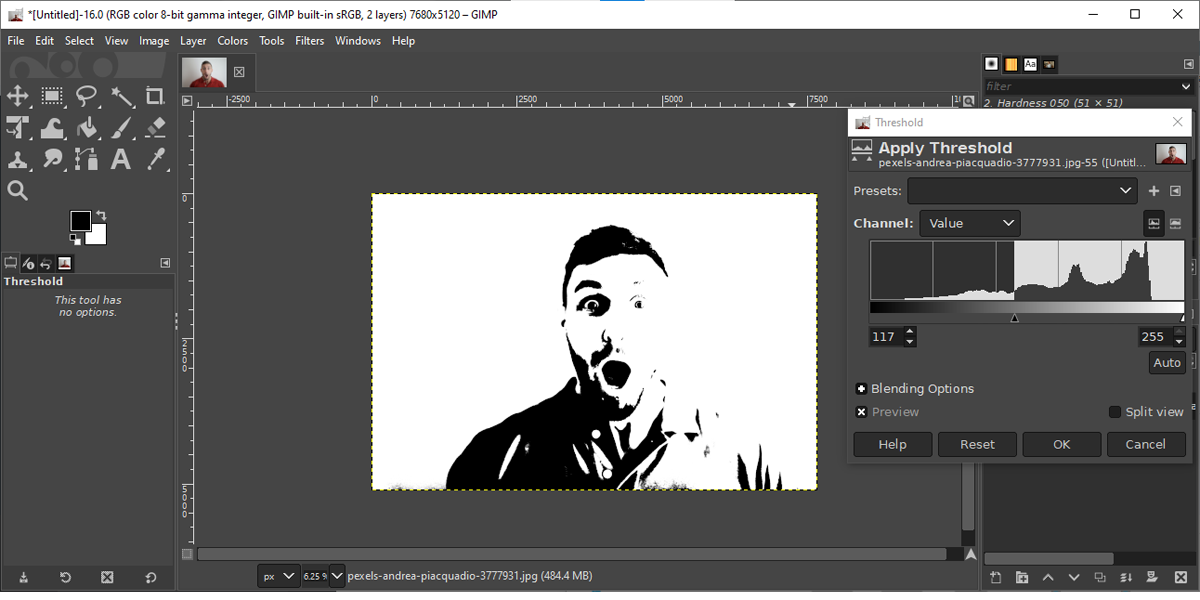Image resolution: width=1200 pixels, height=600 pixels.
Task: Switch histogram to logarithmic view
Action: [x=1176, y=223]
